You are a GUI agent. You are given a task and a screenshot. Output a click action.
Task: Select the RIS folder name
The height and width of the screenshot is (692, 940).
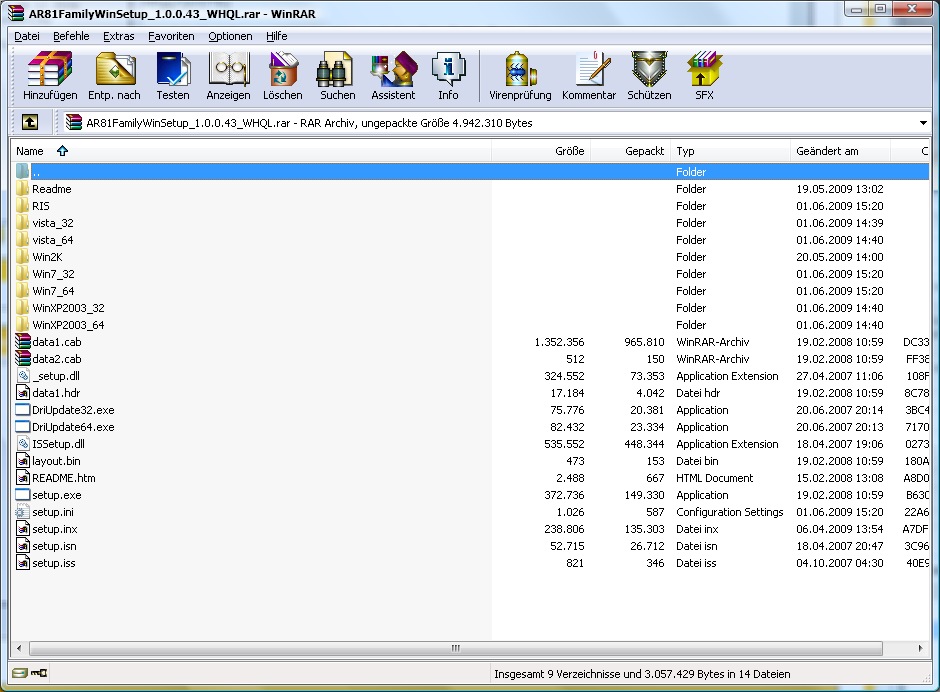pos(41,206)
